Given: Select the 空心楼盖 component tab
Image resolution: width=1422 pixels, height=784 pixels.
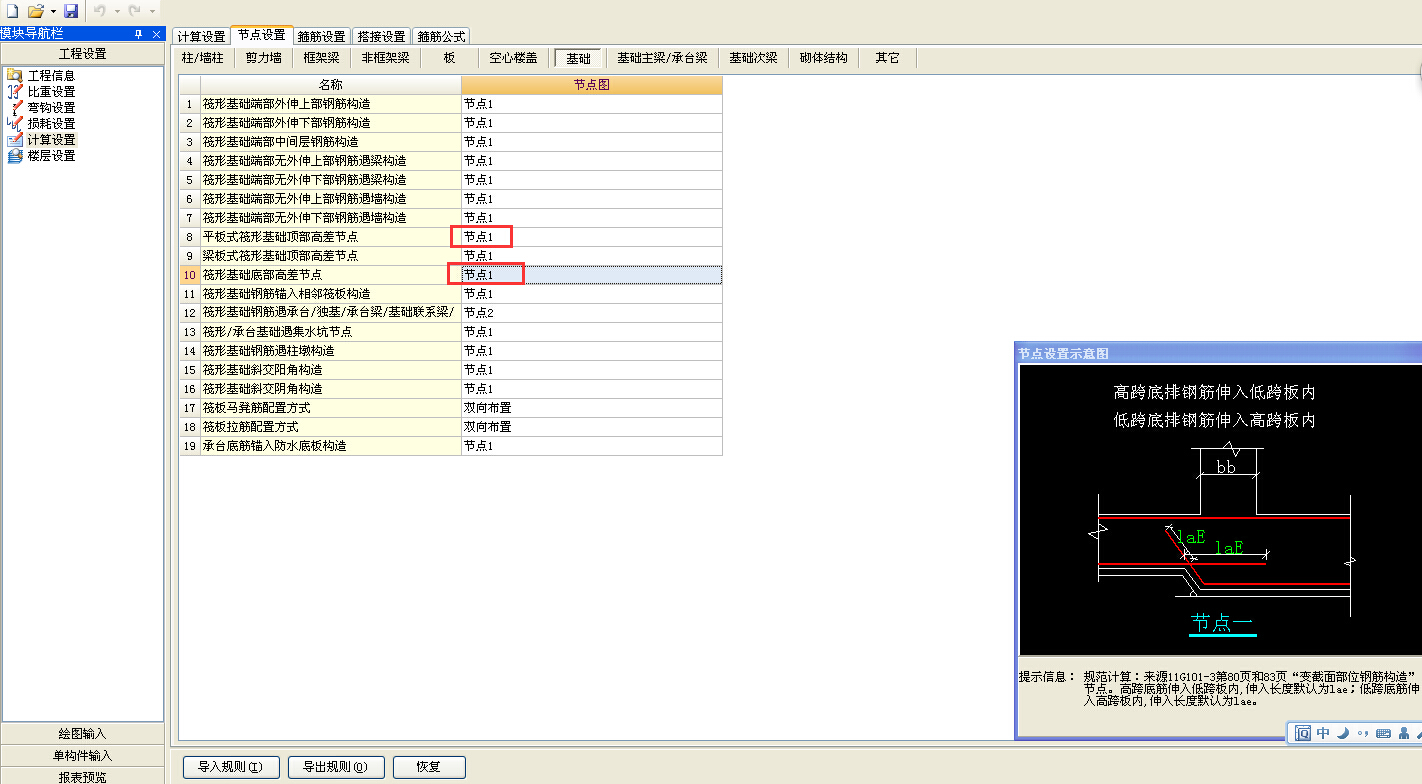Looking at the screenshot, I should click(x=514, y=58).
